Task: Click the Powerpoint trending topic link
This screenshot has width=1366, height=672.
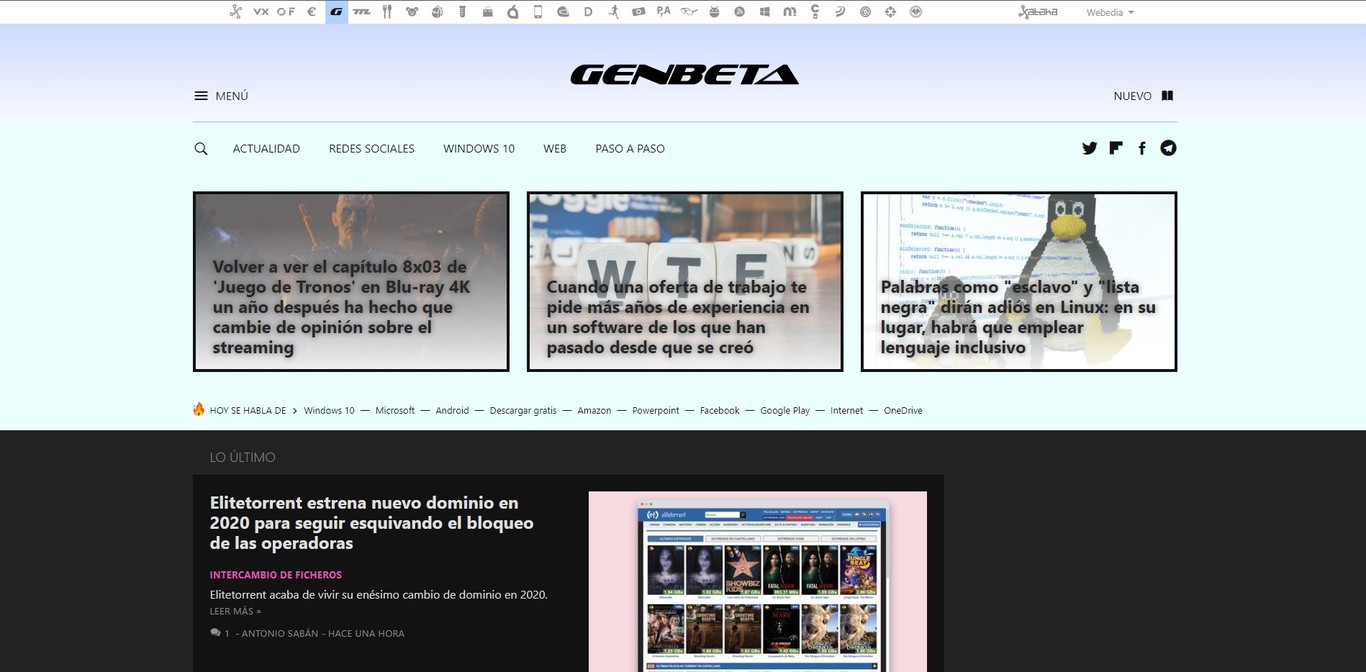Action: pyautogui.click(x=655, y=411)
